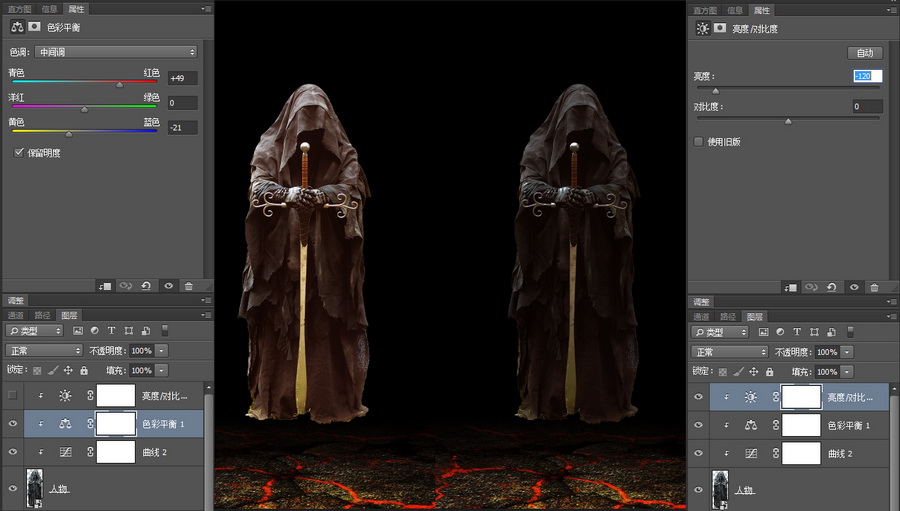The height and width of the screenshot is (511, 900).
Task: Switch to 通道 tab in left layers panel
Action: point(15,315)
